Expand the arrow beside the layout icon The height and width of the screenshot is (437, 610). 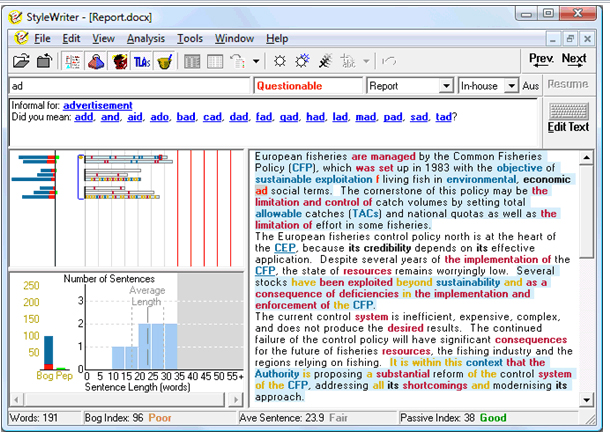coord(257,62)
